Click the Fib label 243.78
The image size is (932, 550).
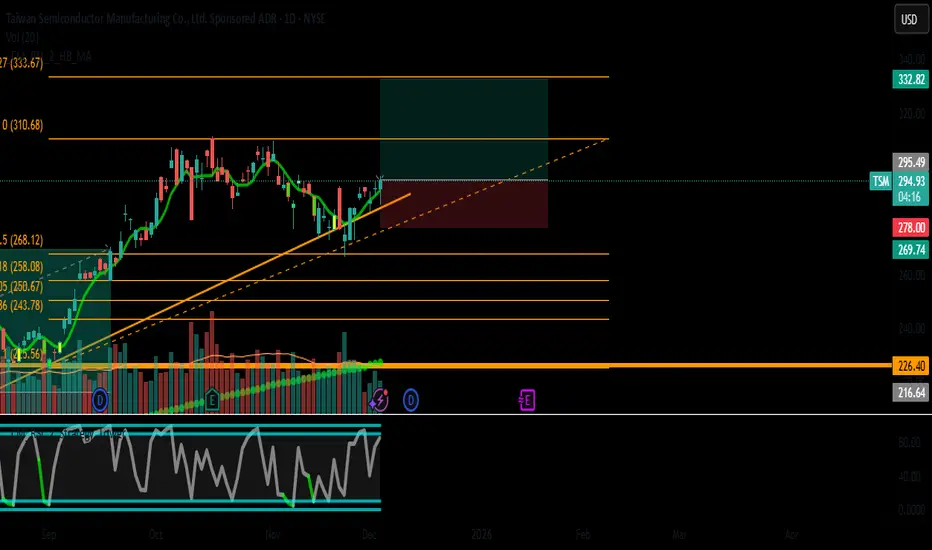[x=21, y=306]
